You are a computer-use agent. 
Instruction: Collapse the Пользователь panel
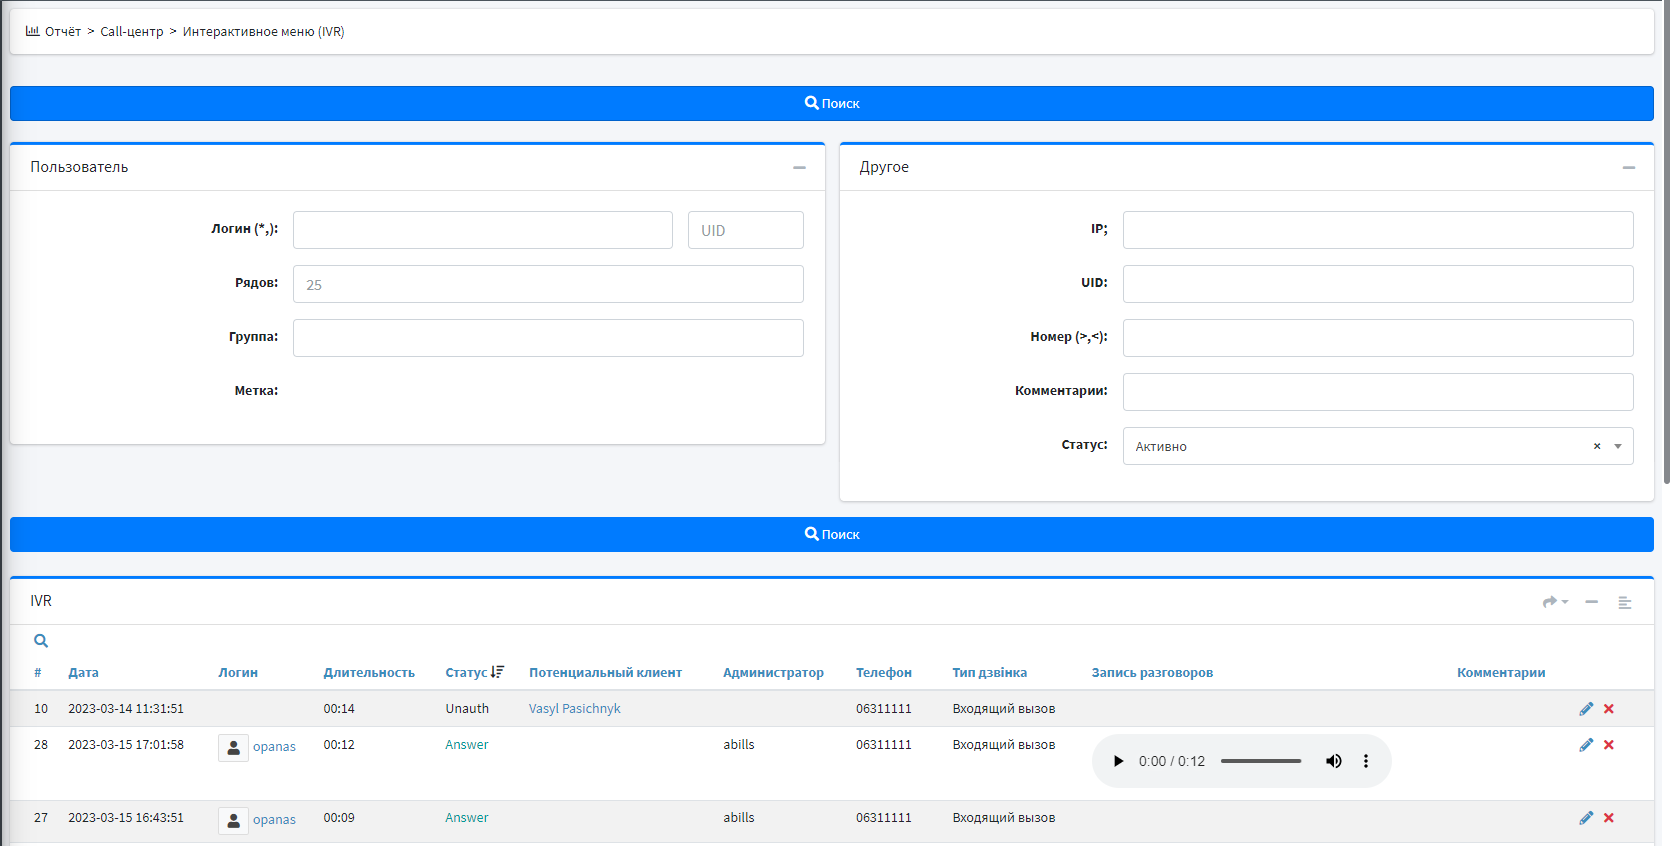[x=799, y=168]
